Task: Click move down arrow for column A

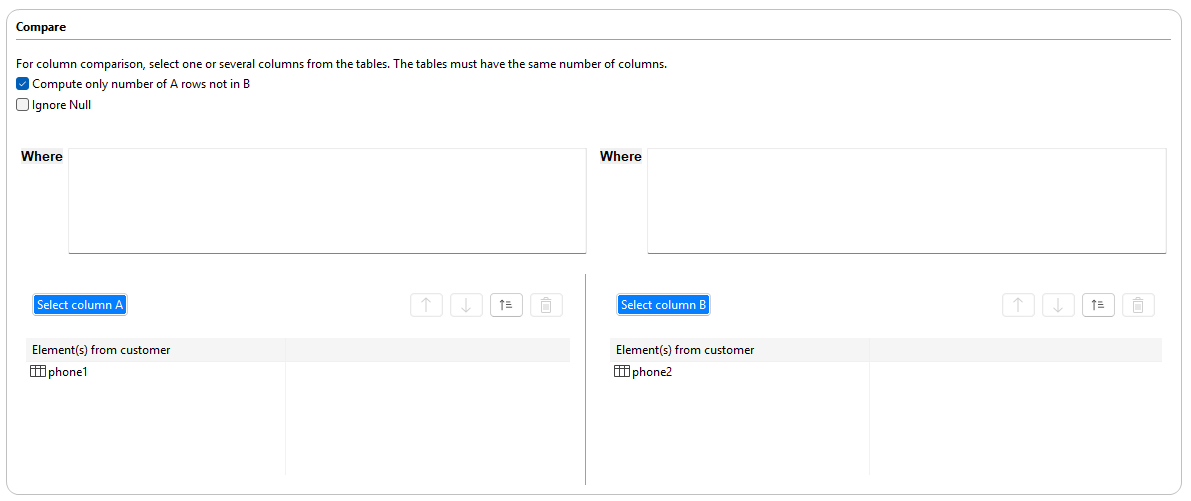Action: tap(466, 305)
